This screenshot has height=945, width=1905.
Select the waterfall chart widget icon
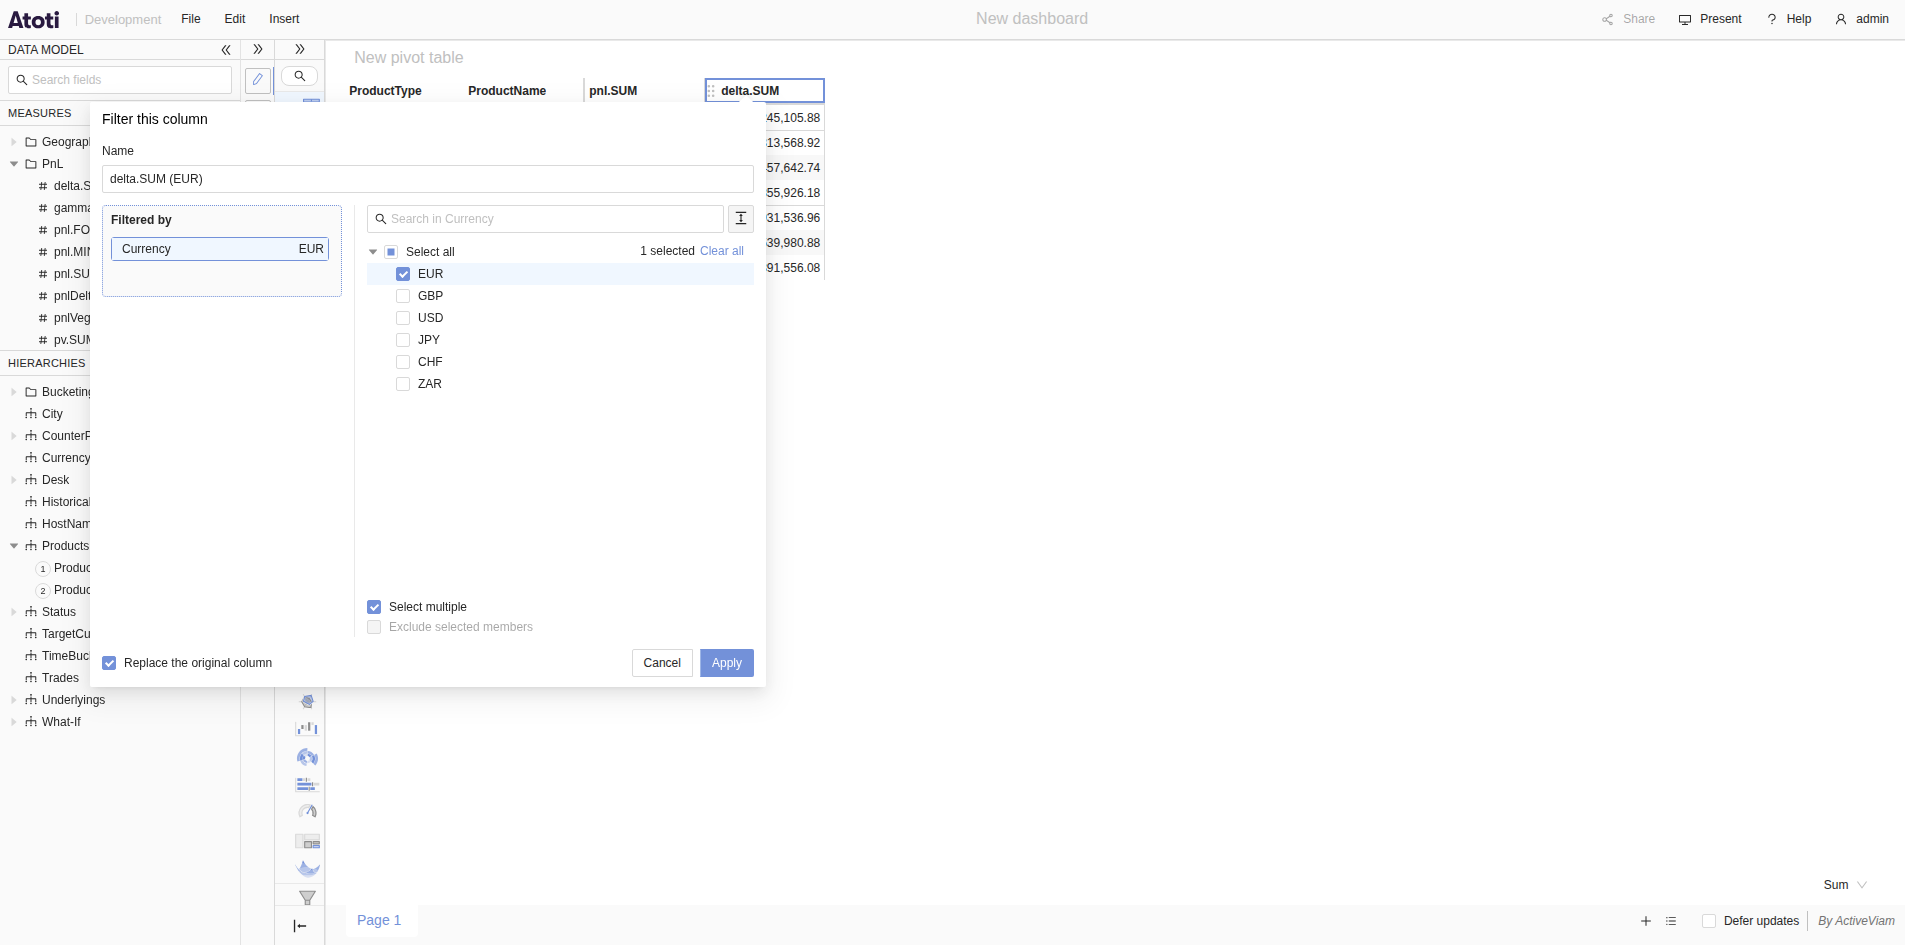click(x=307, y=728)
